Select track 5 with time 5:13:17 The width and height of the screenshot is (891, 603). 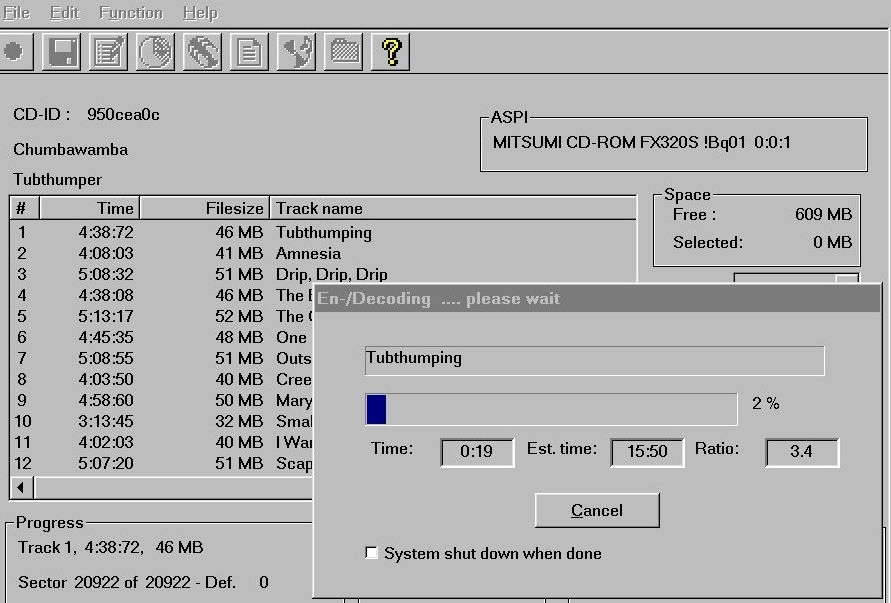[162, 317]
